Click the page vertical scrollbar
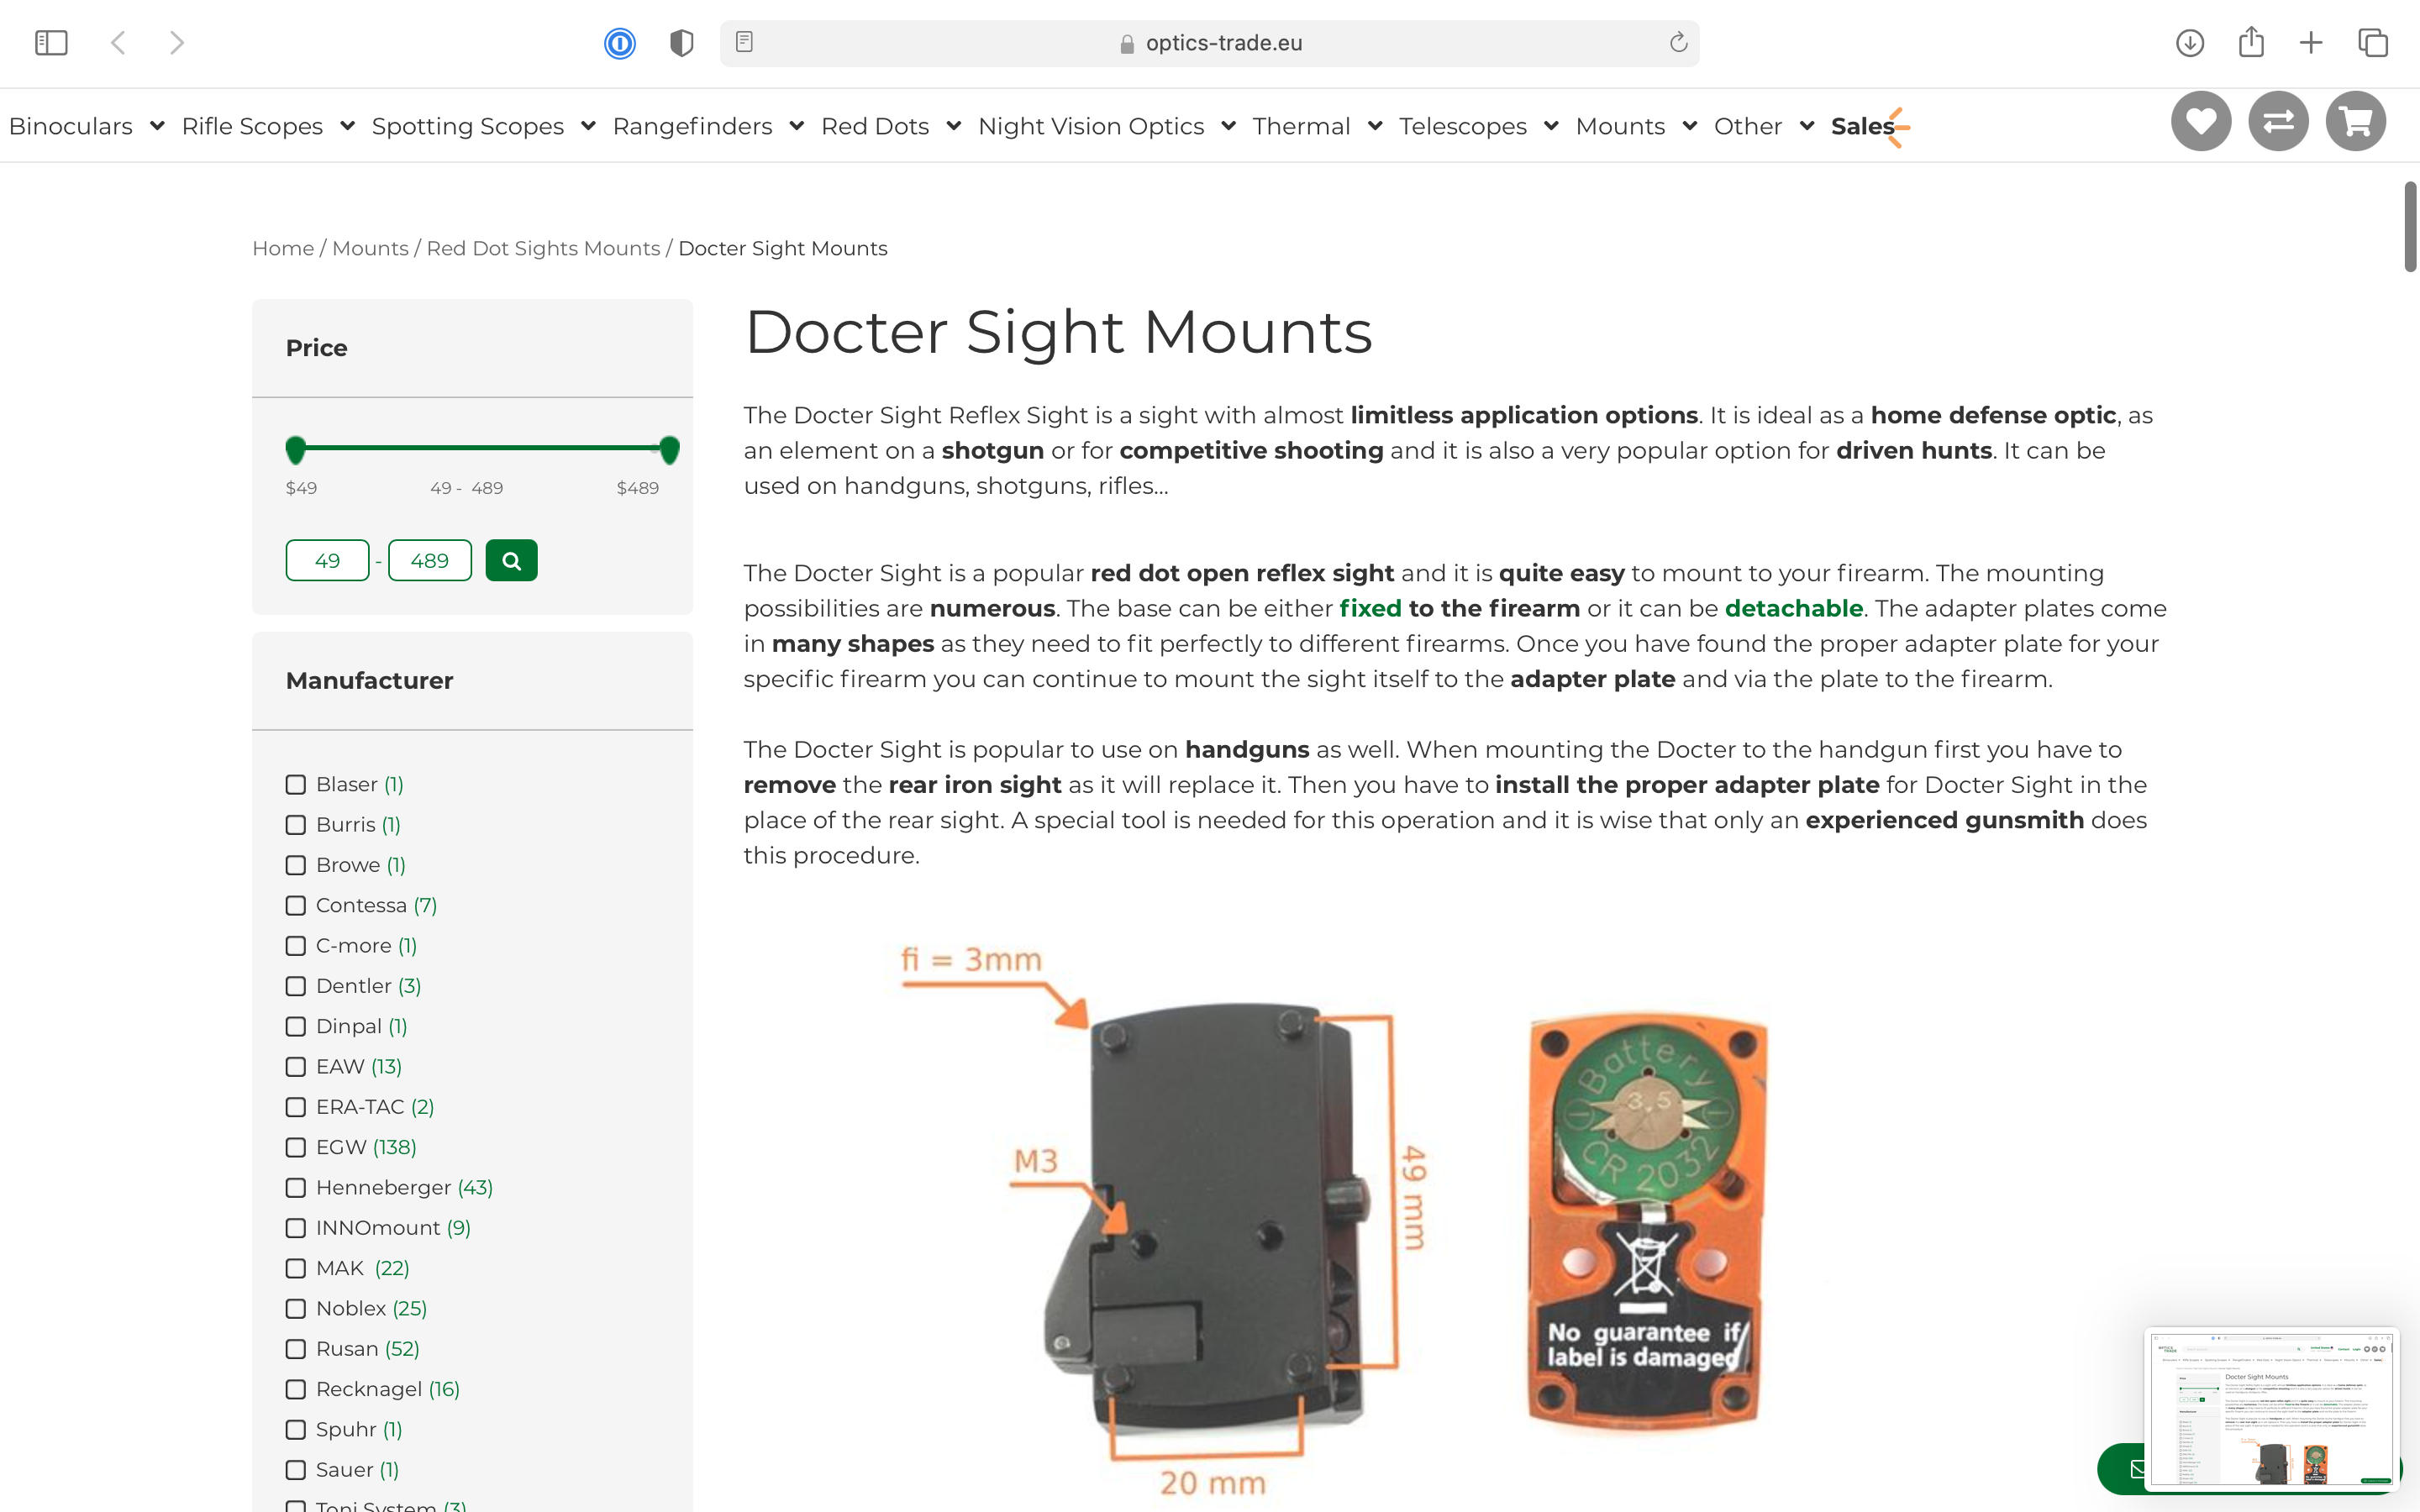Viewport: 2420px width, 1512px height. point(2411,226)
